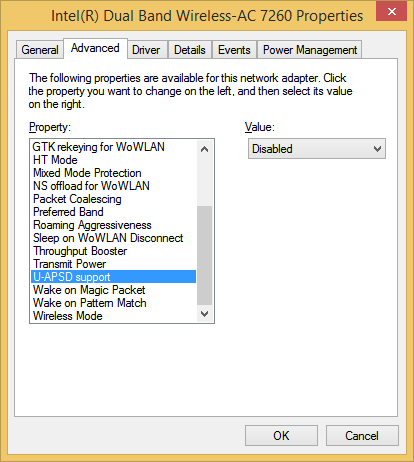Viewport: 414px width, 462px height.
Task: Select NS offload for WoWLAN property
Action: tap(113, 186)
